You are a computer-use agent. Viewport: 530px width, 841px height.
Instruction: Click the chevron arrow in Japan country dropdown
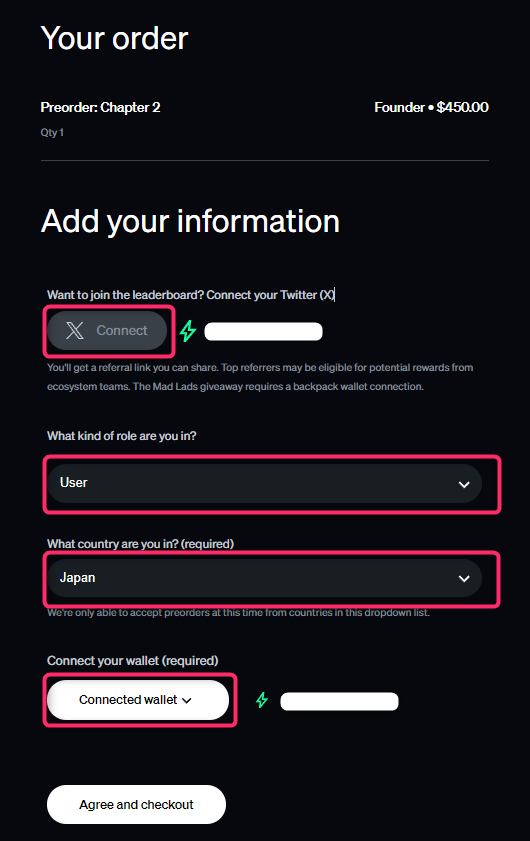click(464, 579)
